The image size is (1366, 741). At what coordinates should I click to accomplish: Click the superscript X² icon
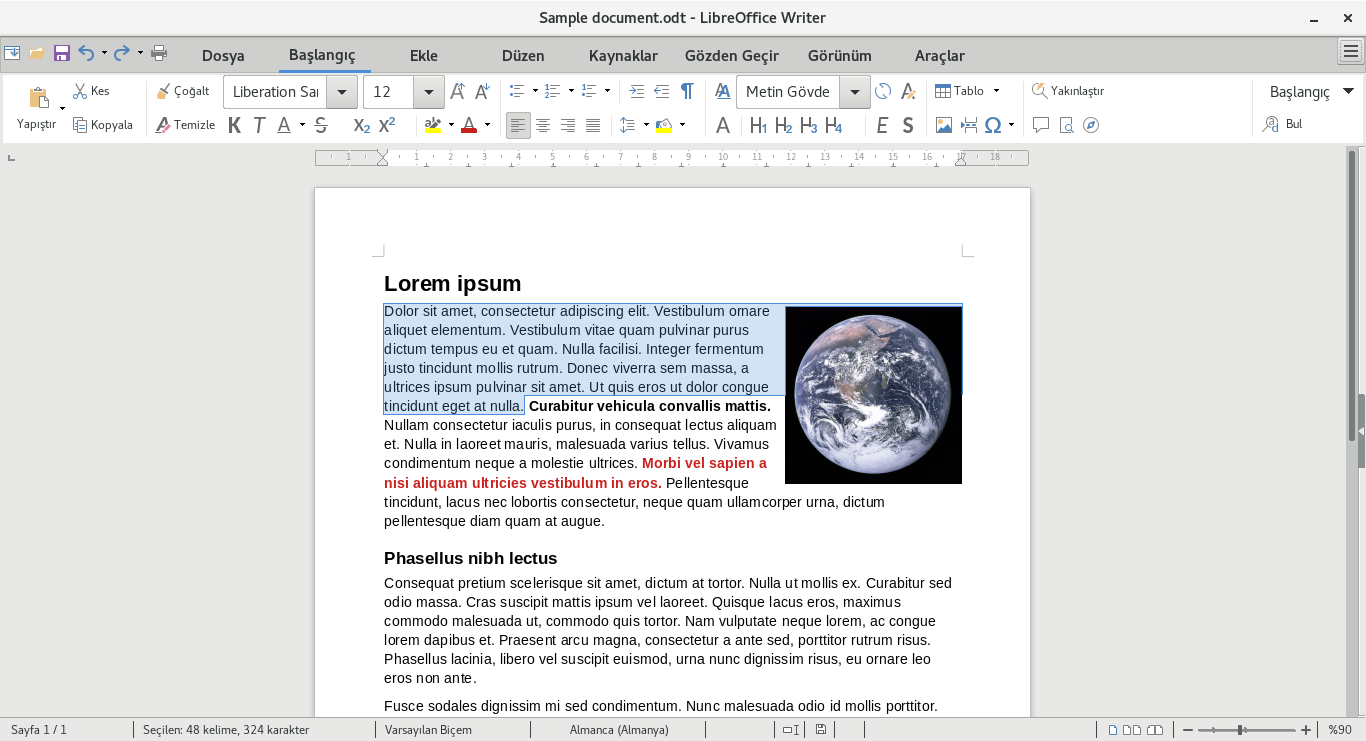click(387, 125)
